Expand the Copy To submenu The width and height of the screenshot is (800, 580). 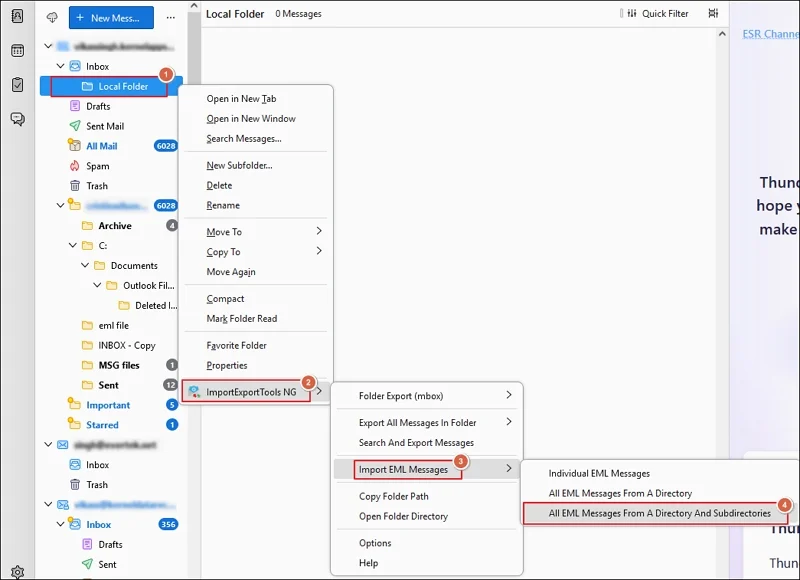(255, 251)
